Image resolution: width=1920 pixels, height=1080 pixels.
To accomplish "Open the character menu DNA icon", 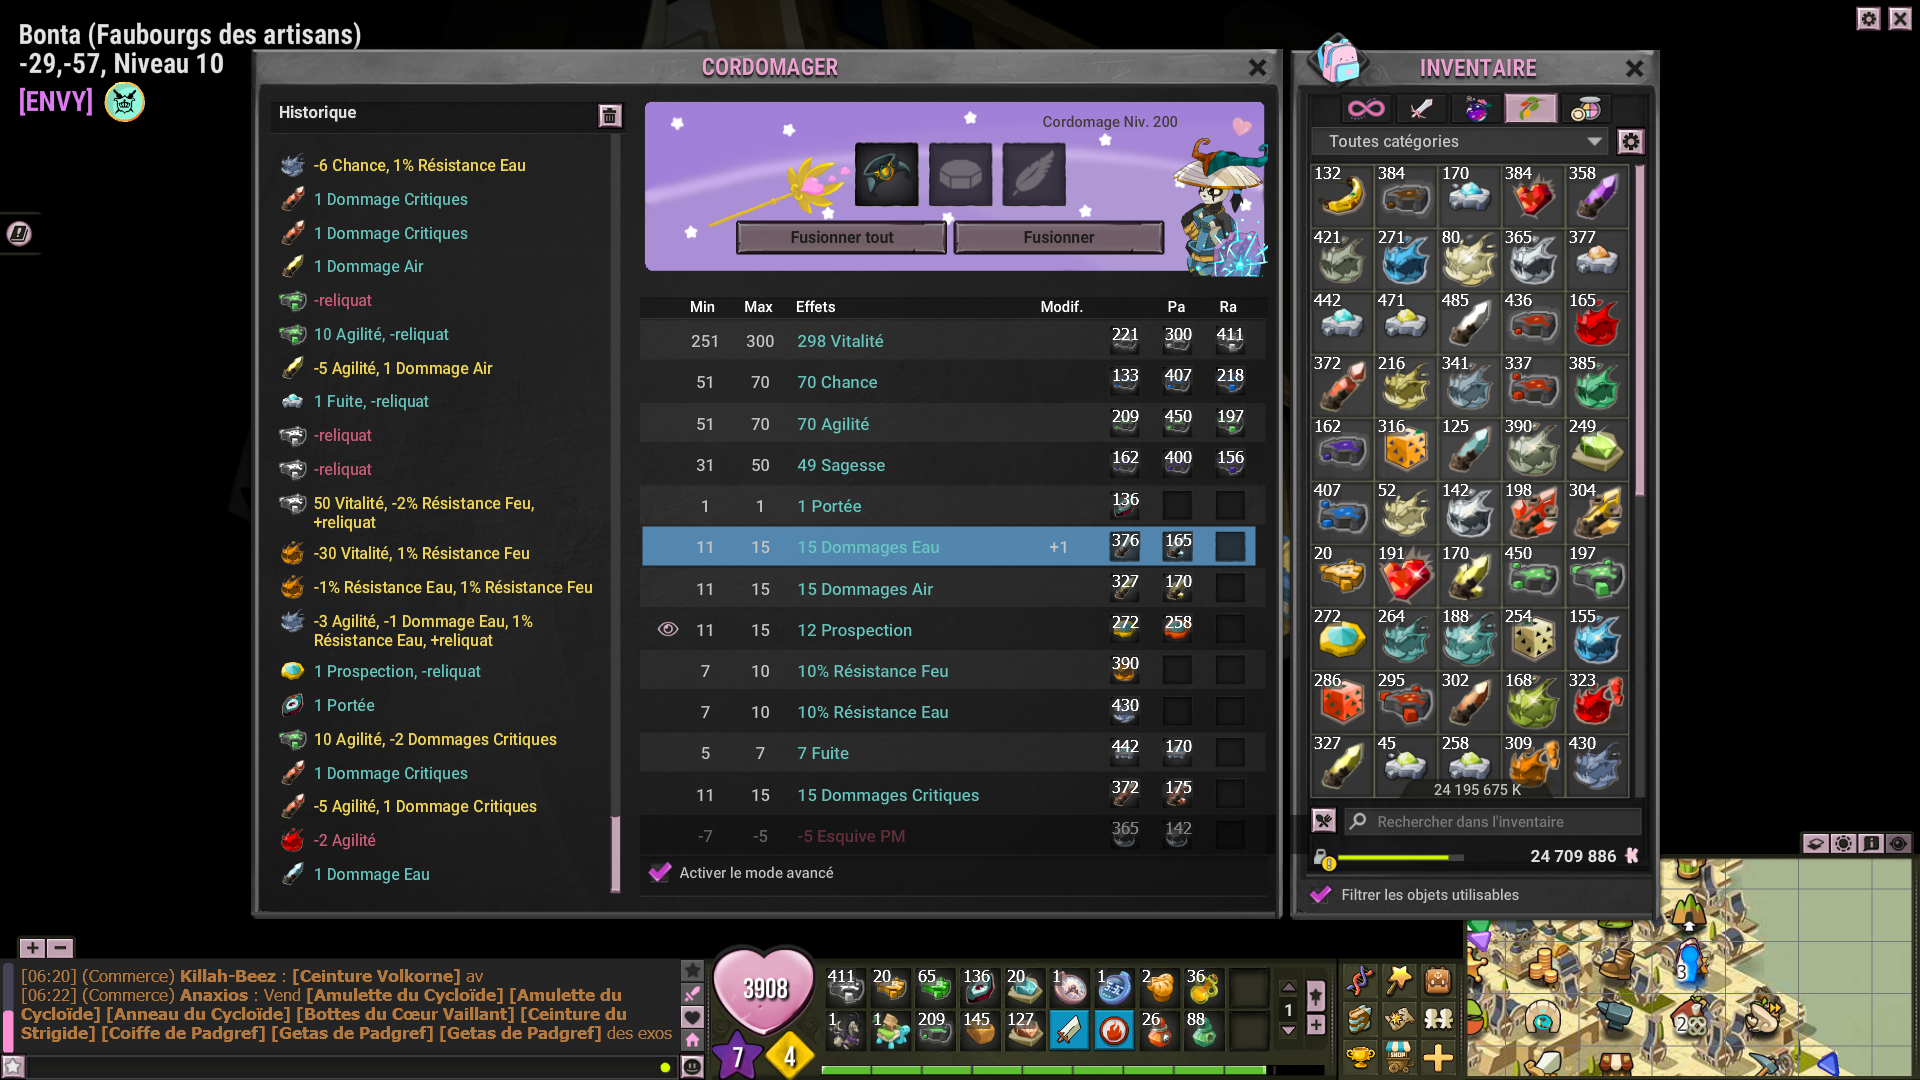I will point(1359,981).
